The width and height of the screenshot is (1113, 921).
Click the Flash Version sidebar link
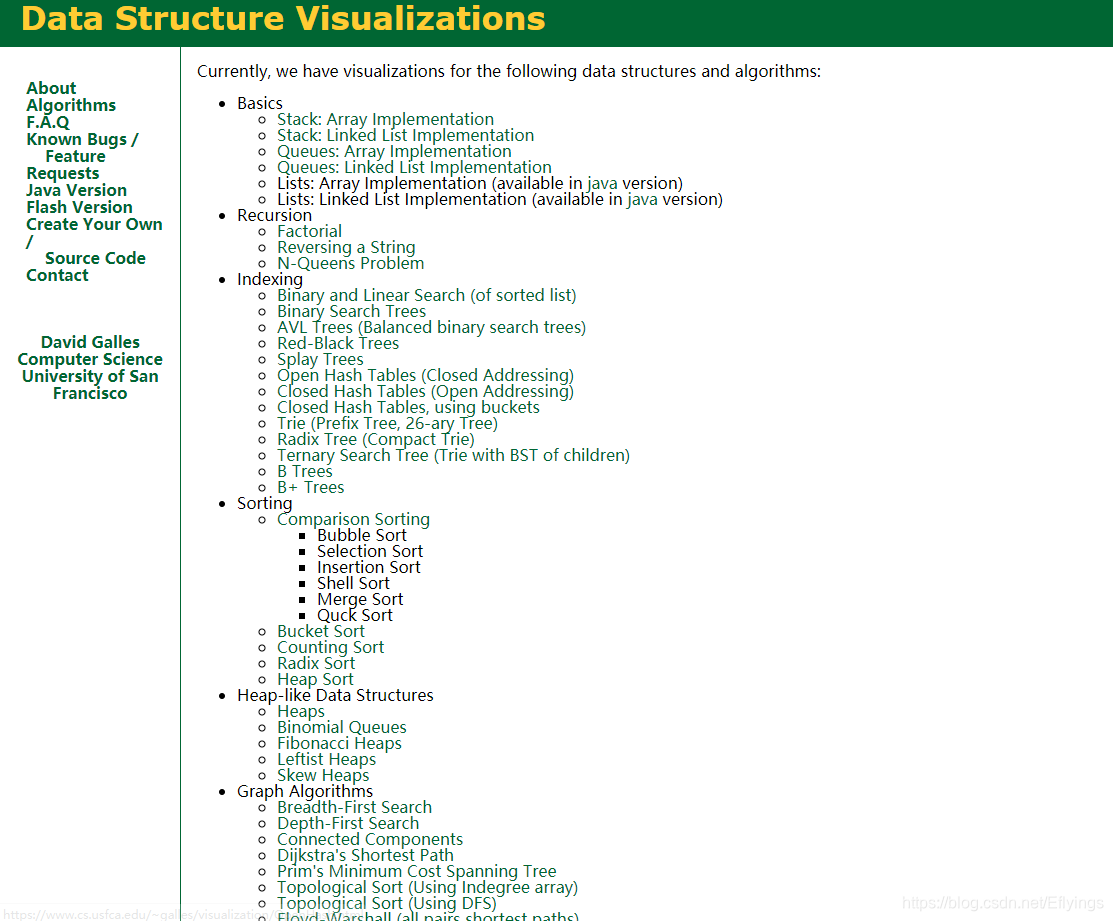coord(80,207)
